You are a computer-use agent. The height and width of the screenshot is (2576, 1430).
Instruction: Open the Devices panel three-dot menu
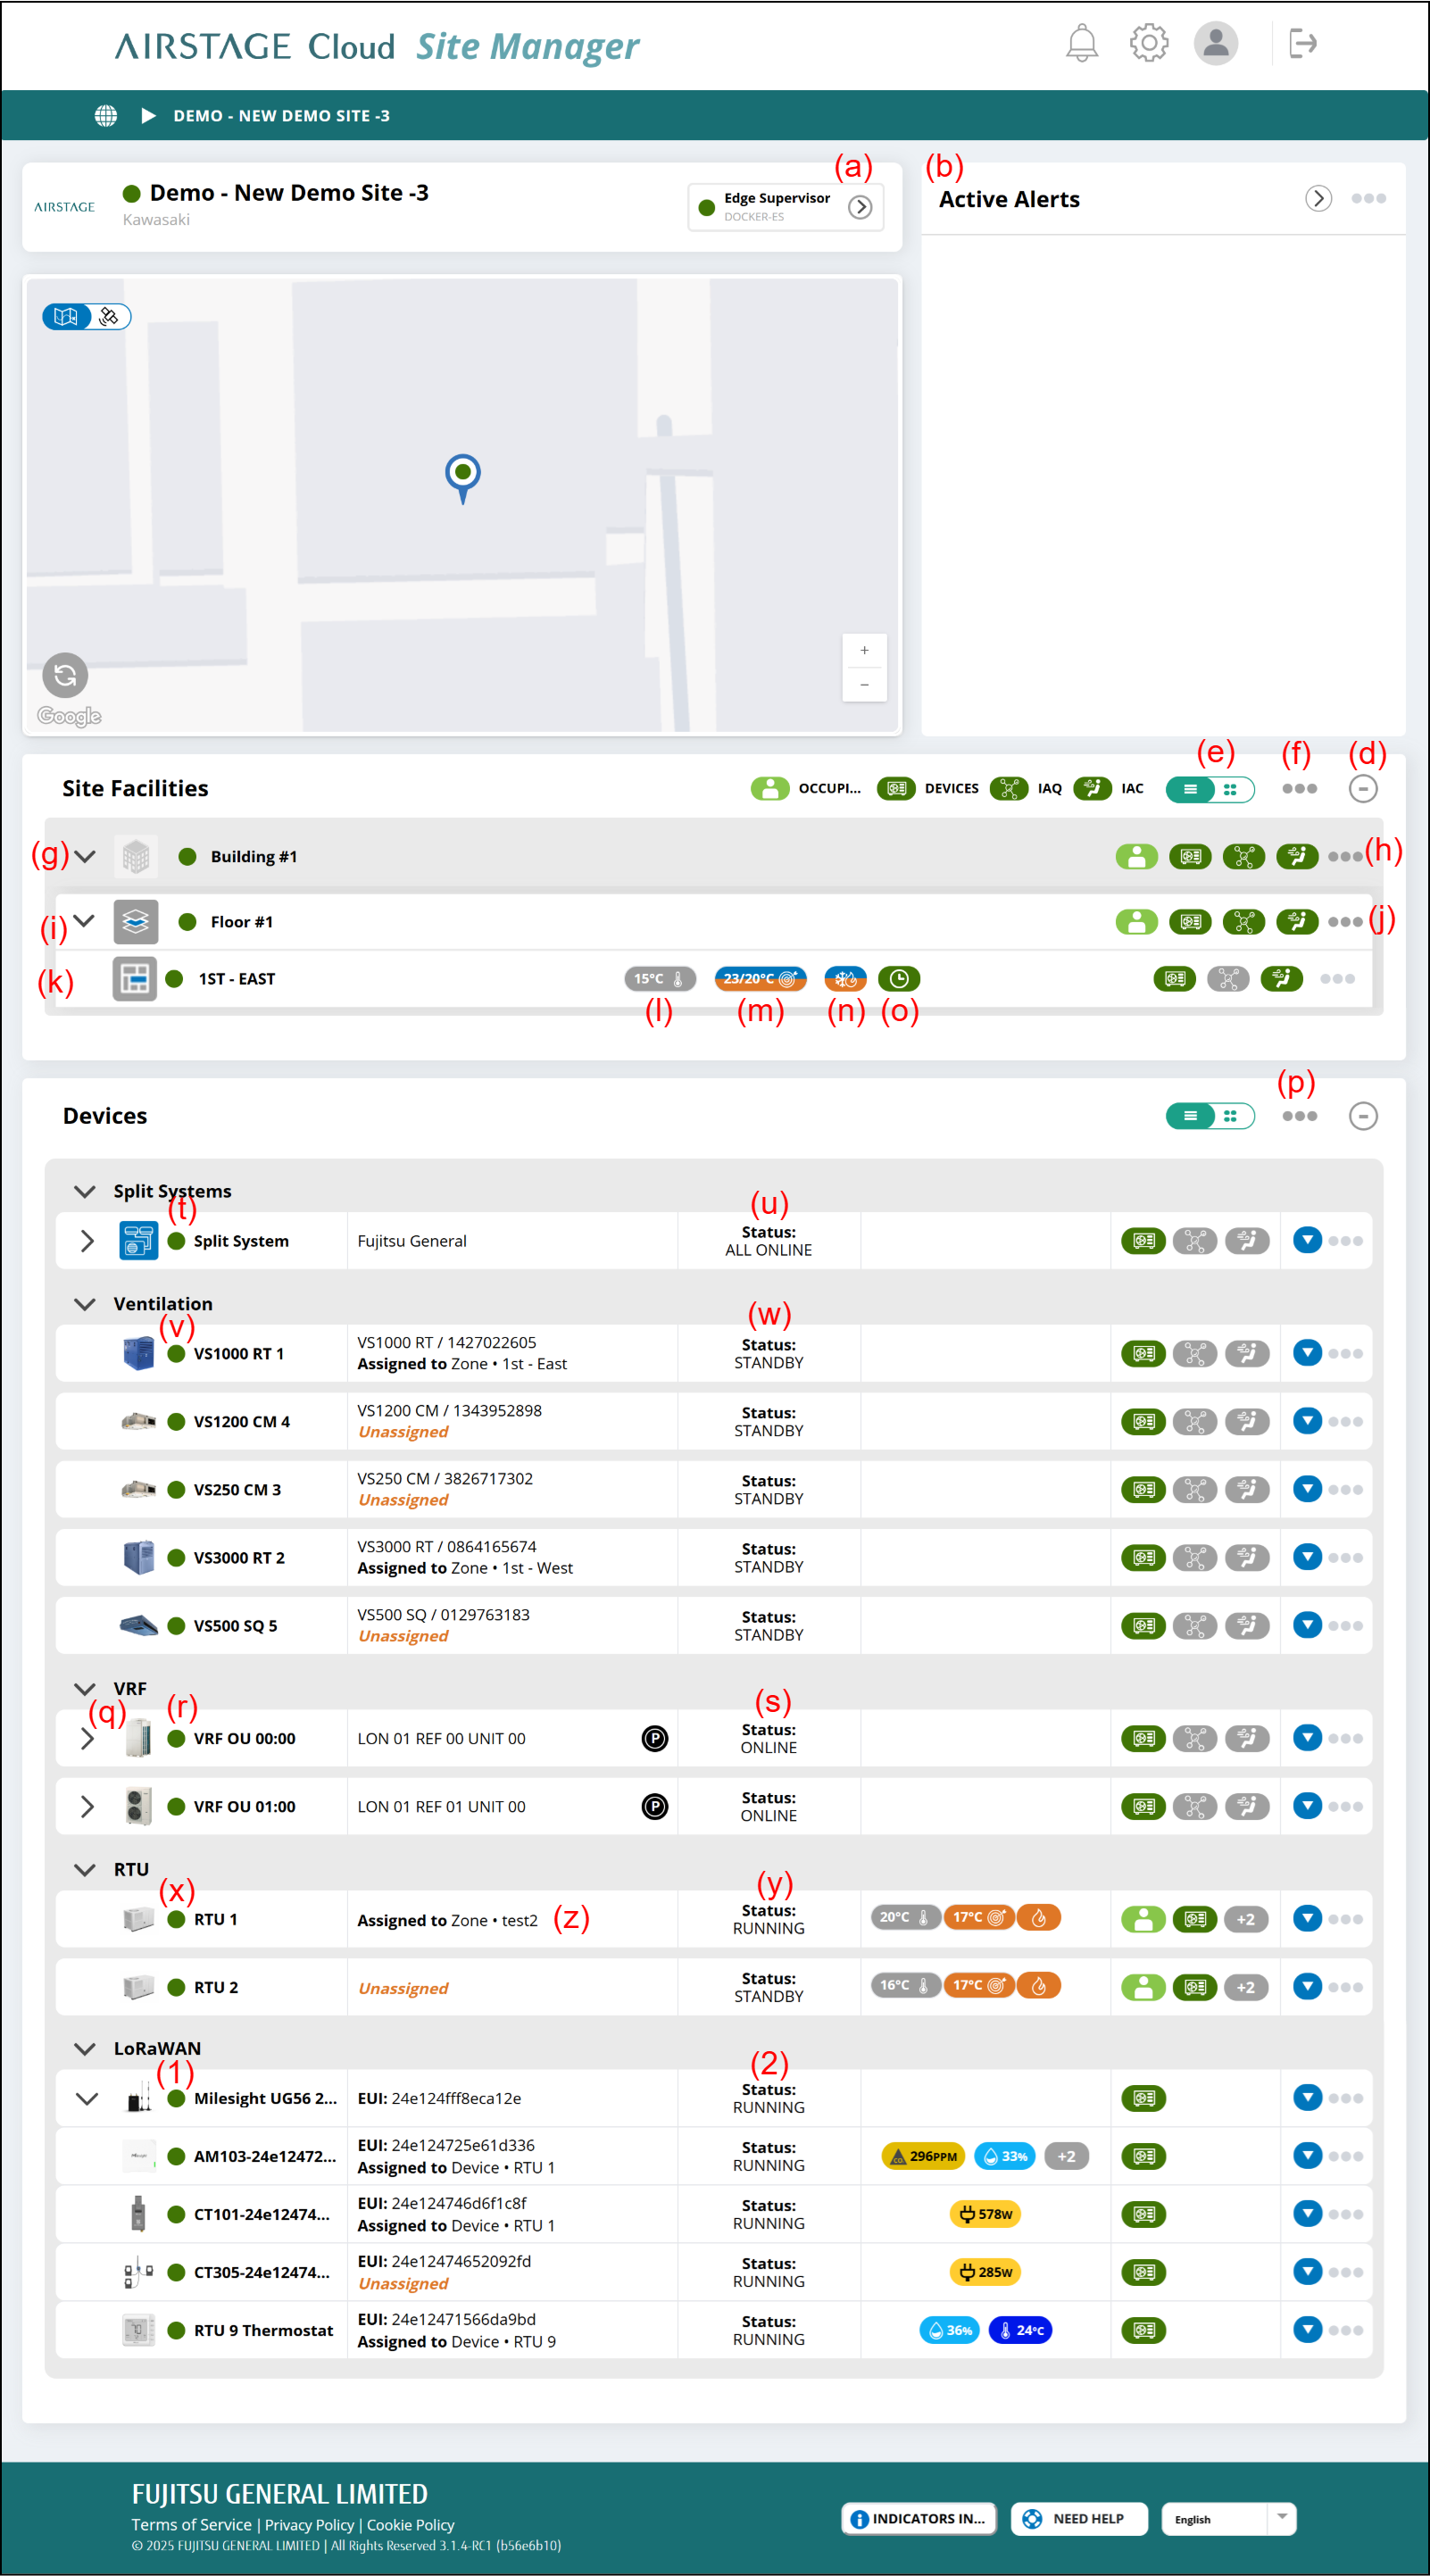(x=1298, y=1116)
